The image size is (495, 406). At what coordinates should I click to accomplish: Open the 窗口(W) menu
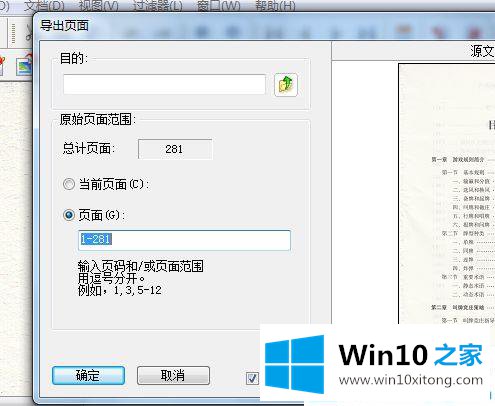(219, 6)
